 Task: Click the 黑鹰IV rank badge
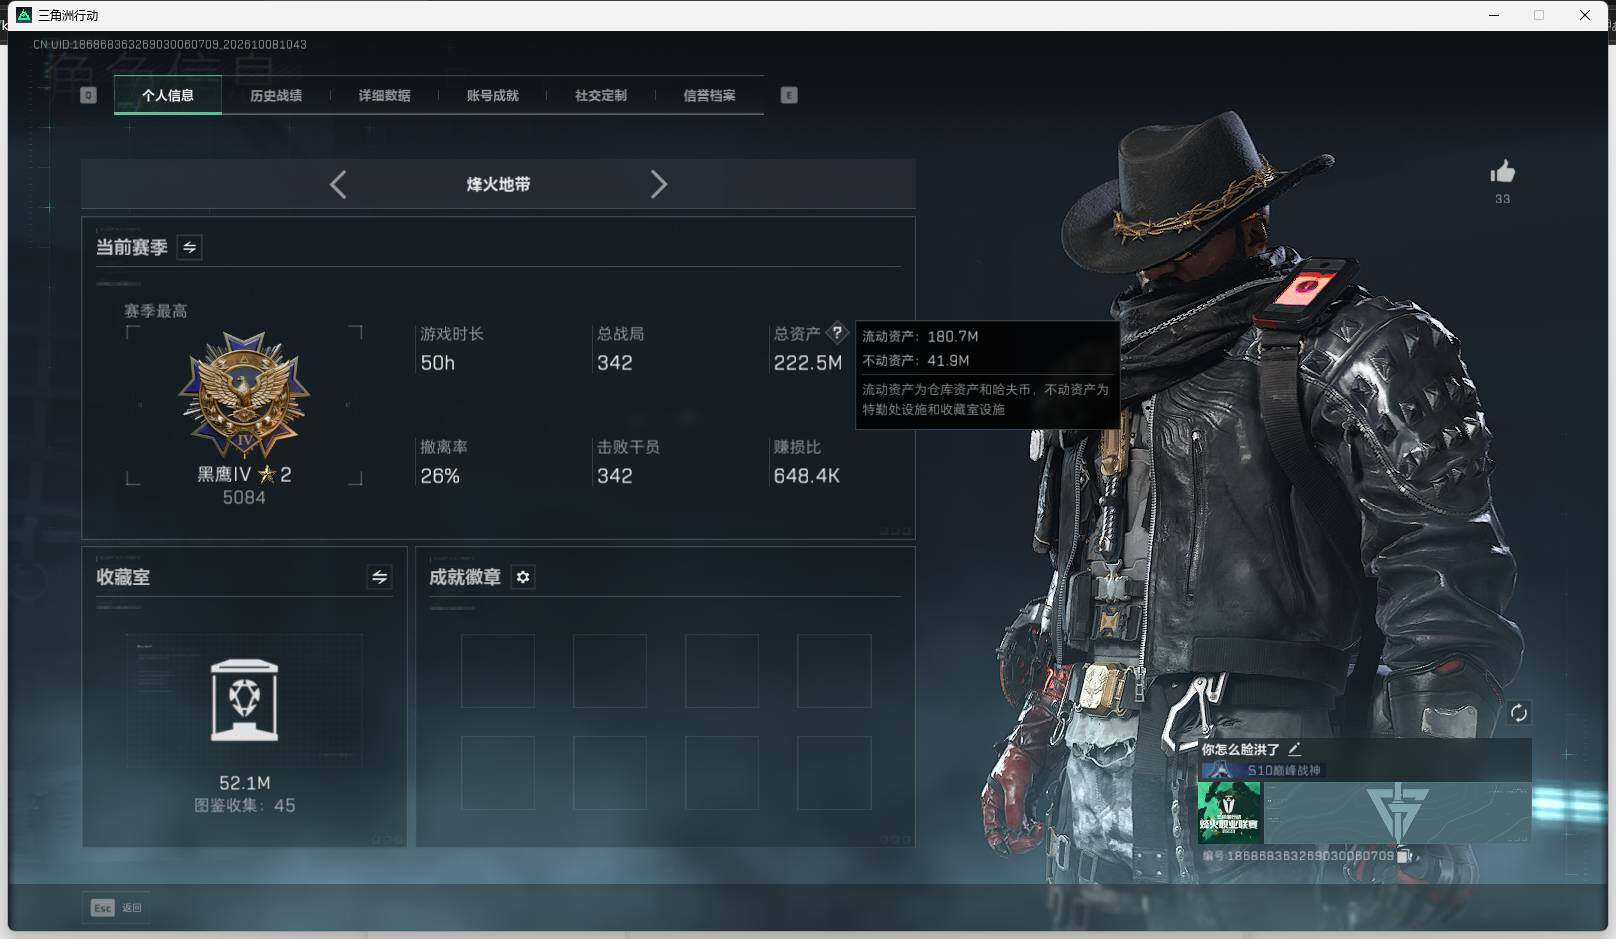tap(244, 396)
